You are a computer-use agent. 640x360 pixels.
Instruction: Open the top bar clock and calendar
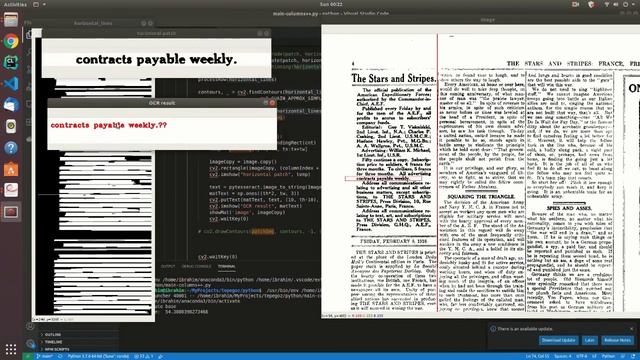coord(331,4)
